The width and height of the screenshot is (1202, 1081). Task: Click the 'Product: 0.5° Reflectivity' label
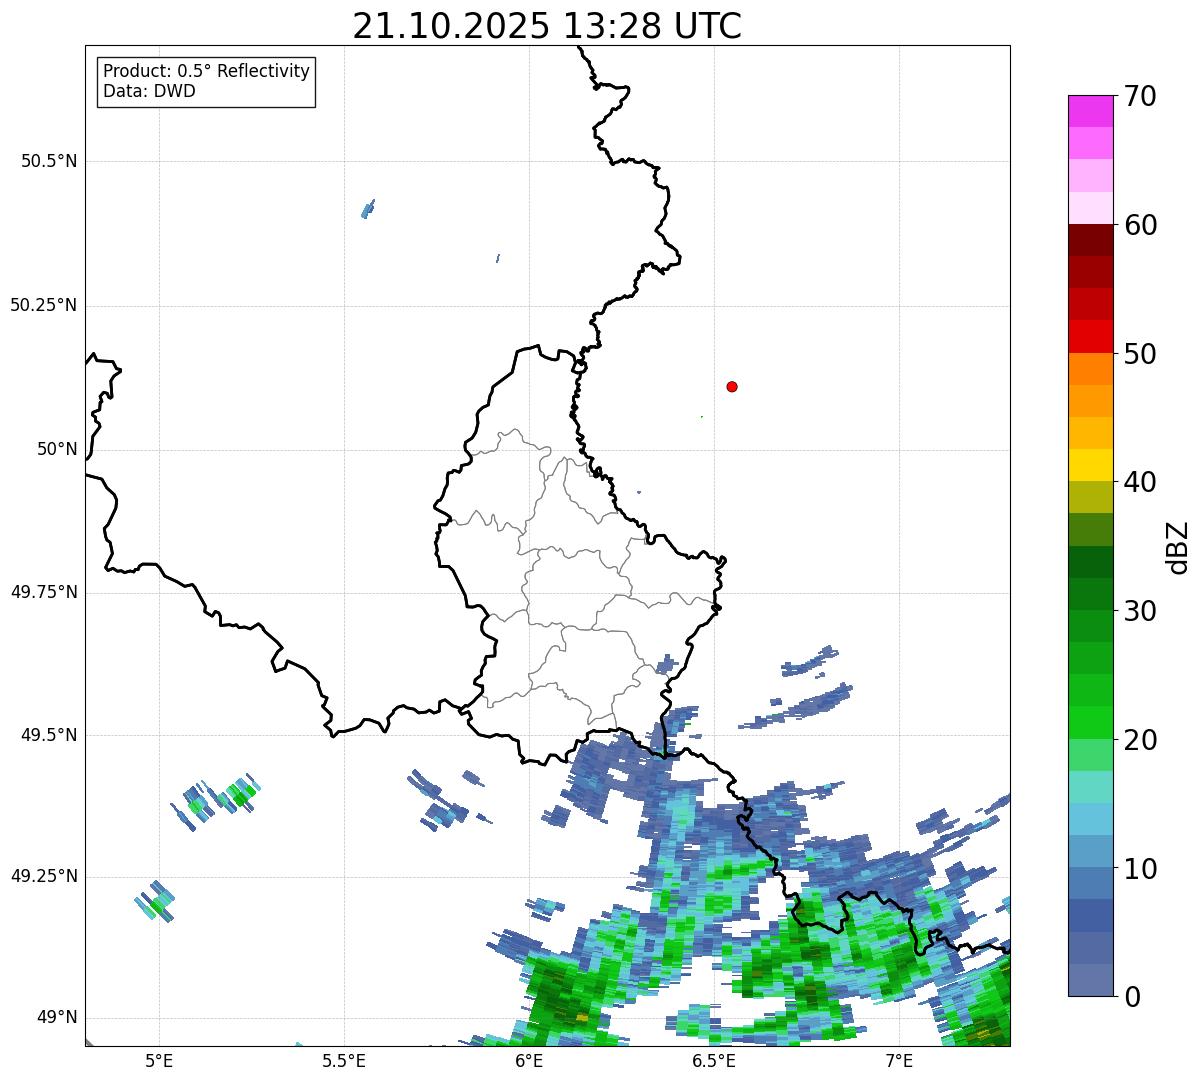[x=206, y=72]
